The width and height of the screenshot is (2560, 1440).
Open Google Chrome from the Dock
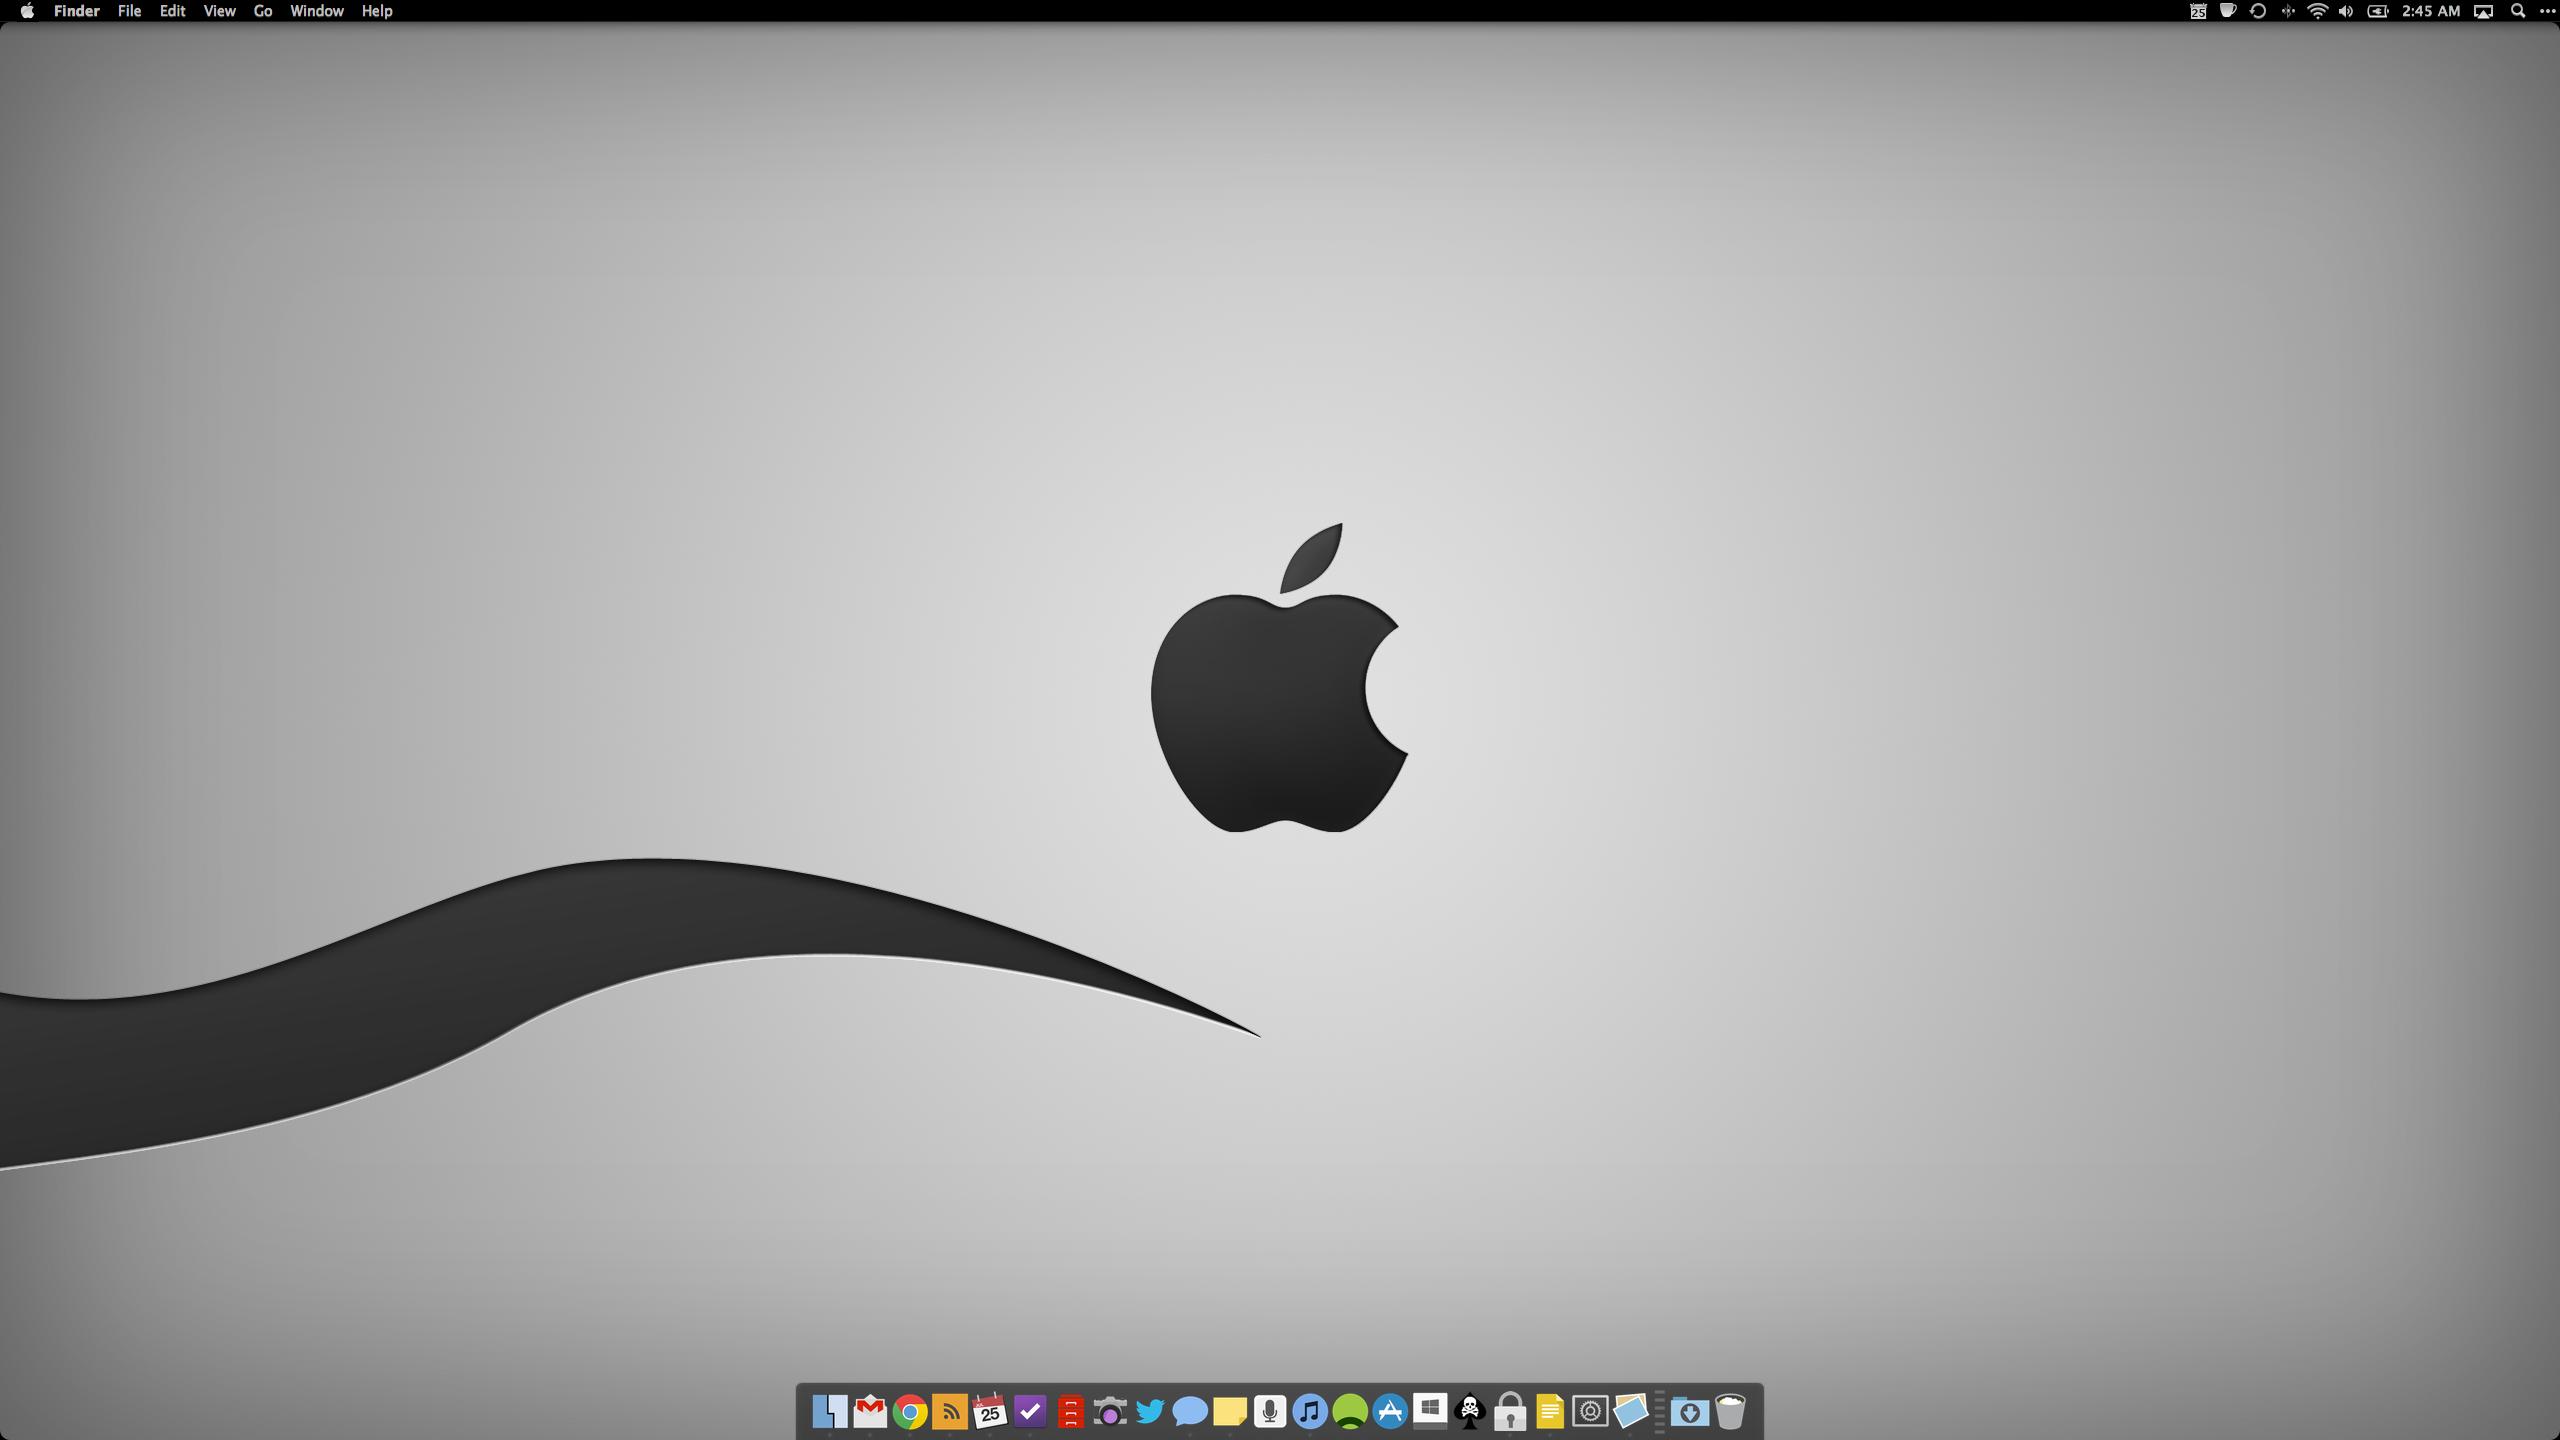coord(910,1411)
